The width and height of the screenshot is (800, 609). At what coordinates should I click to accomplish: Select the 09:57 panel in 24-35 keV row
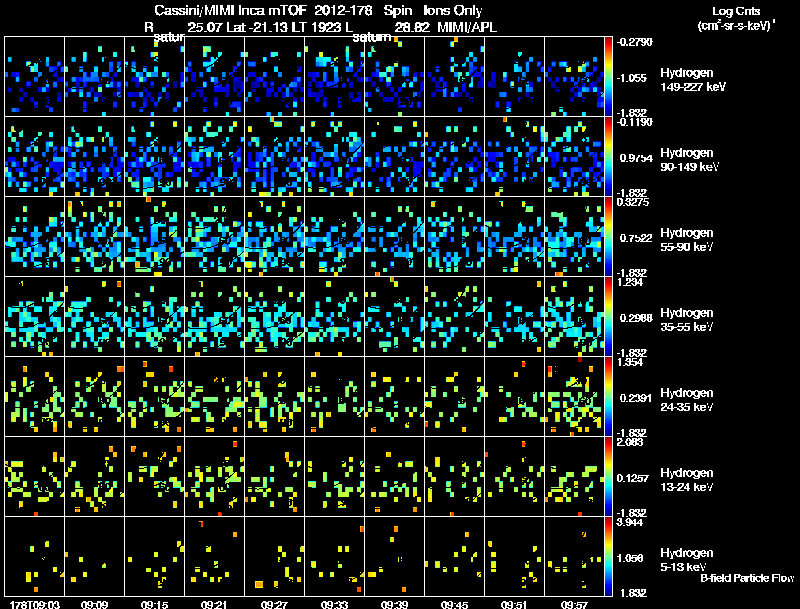pos(574,396)
